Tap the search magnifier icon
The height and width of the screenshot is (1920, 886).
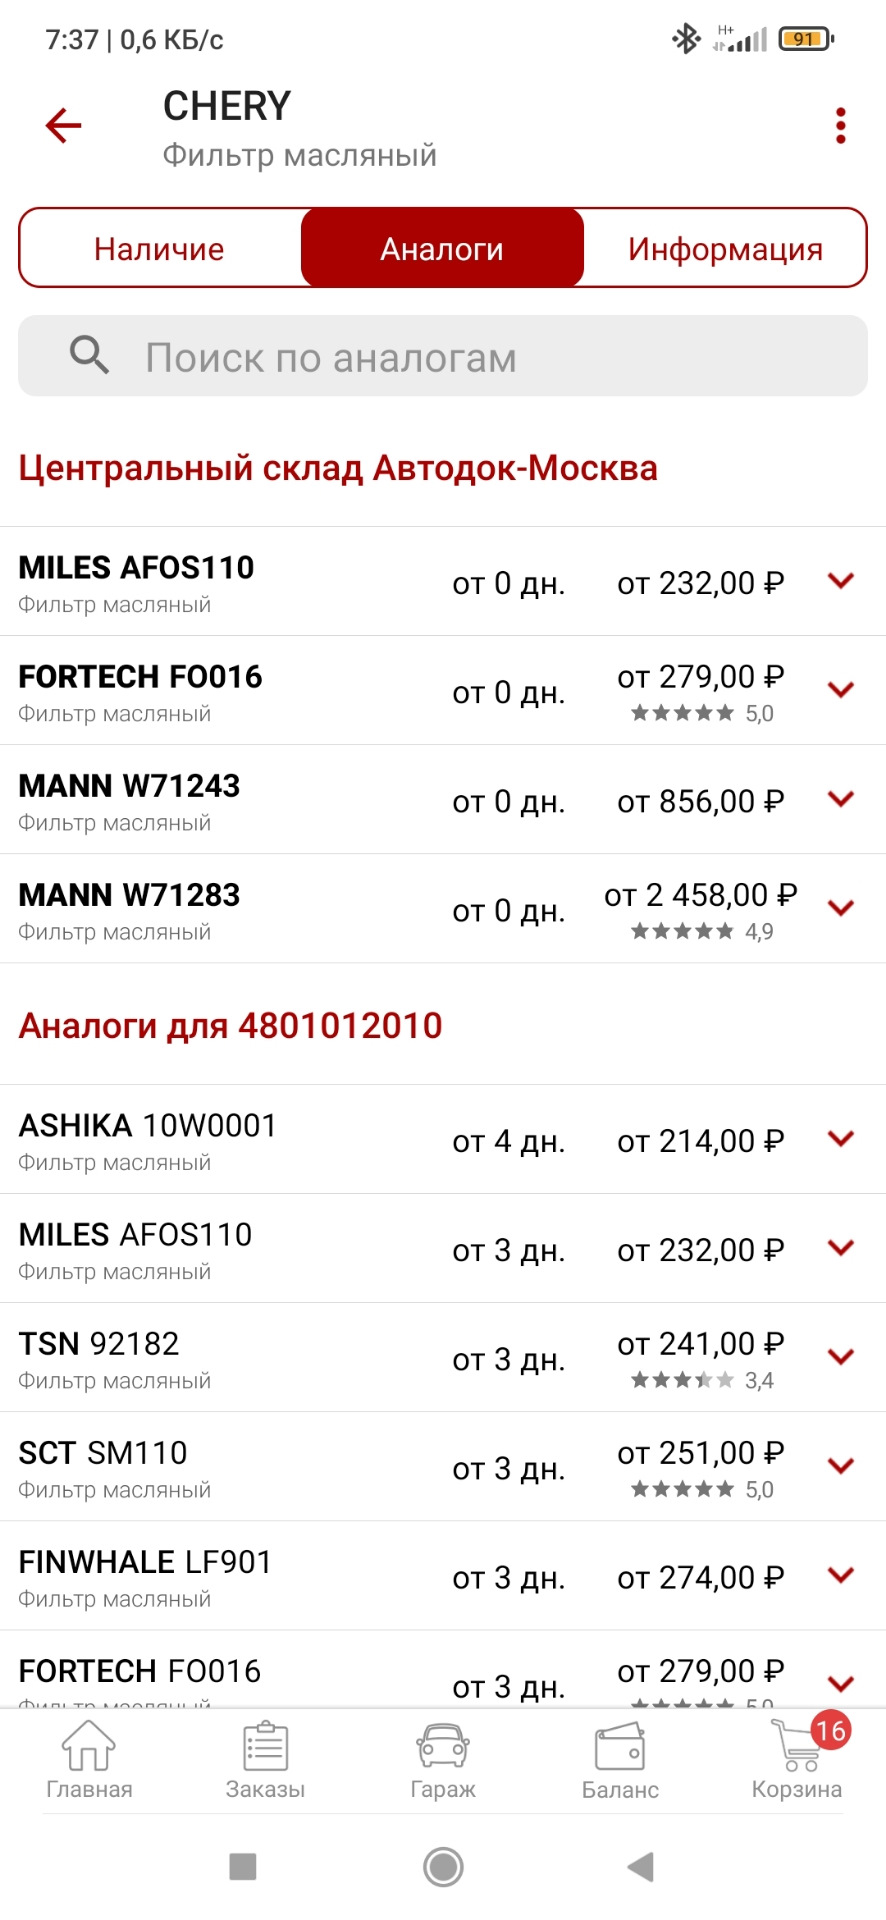(89, 355)
